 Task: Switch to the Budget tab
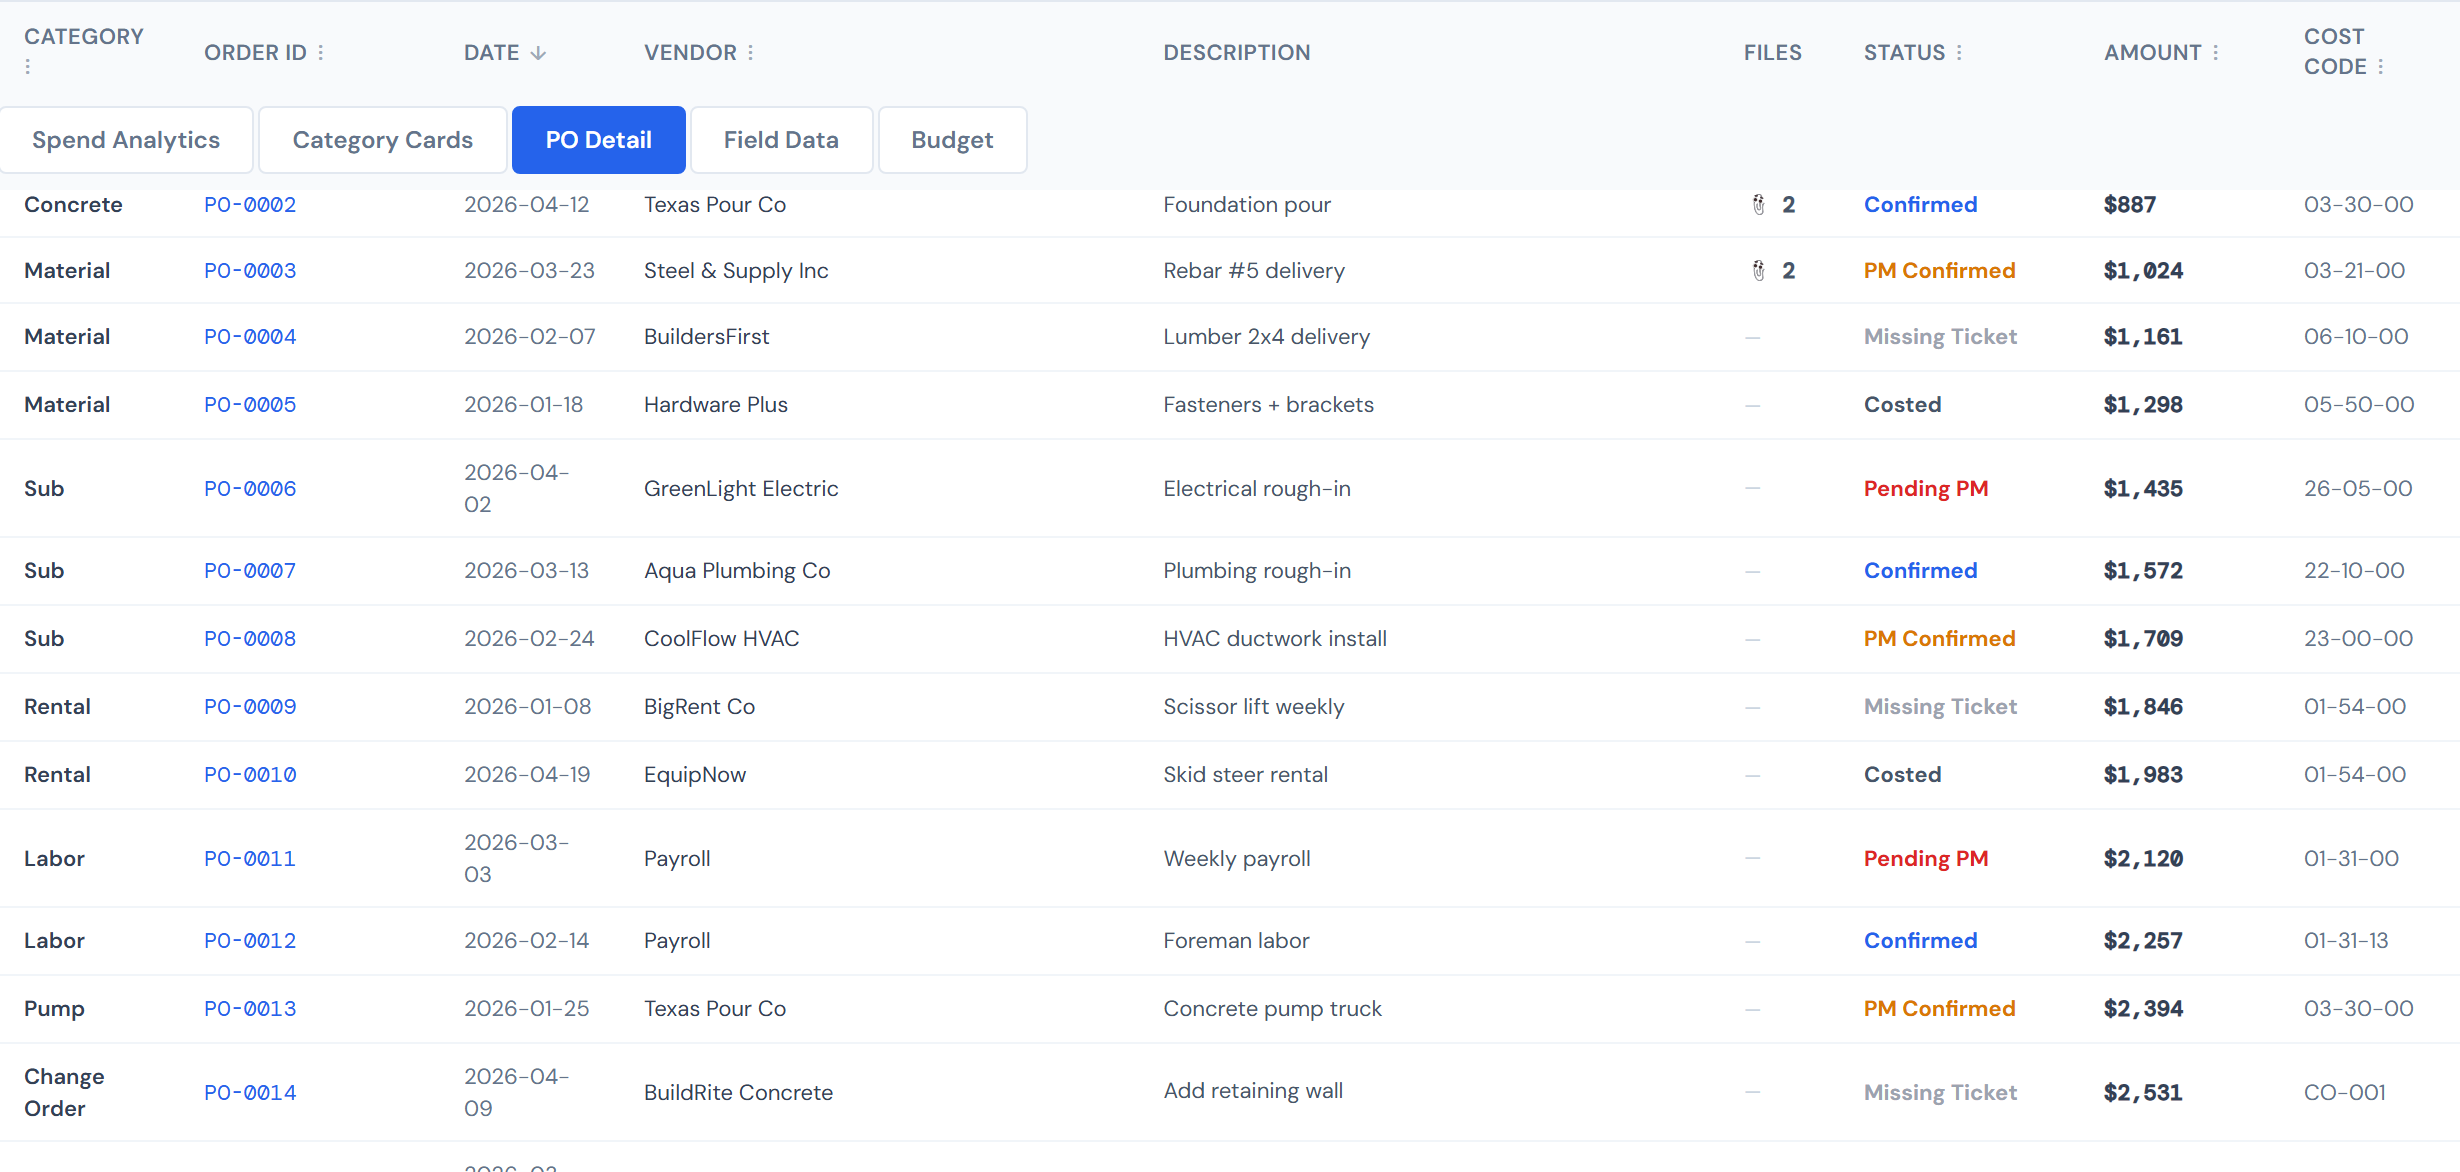click(951, 140)
